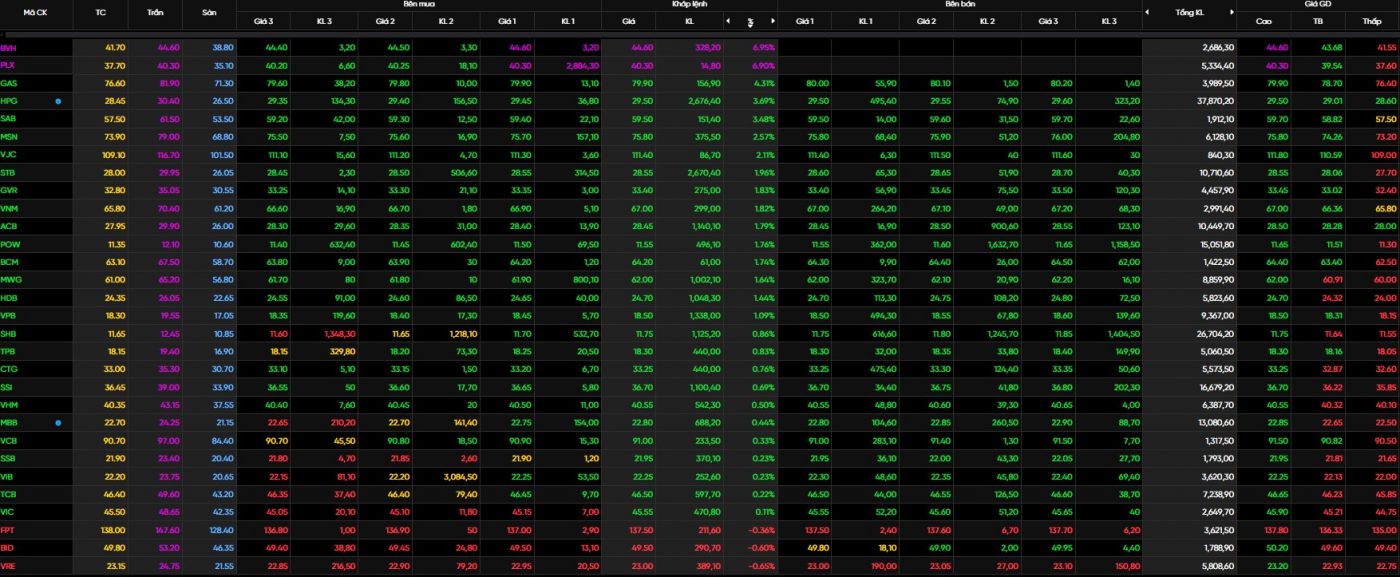
Task: Click the Bên mua group header
Action: pyautogui.click(x=419, y=4)
